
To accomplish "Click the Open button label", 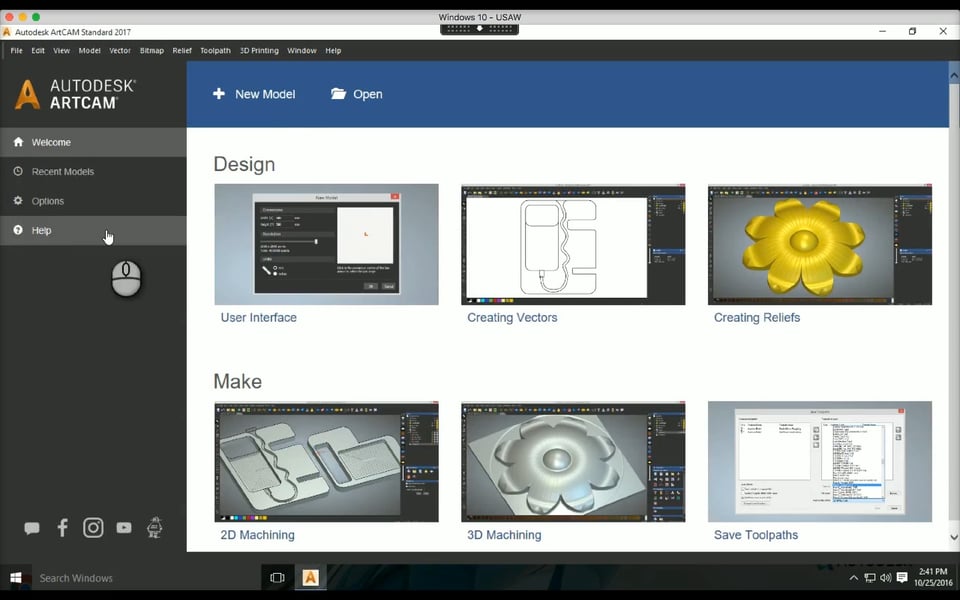I will pos(367,94).
